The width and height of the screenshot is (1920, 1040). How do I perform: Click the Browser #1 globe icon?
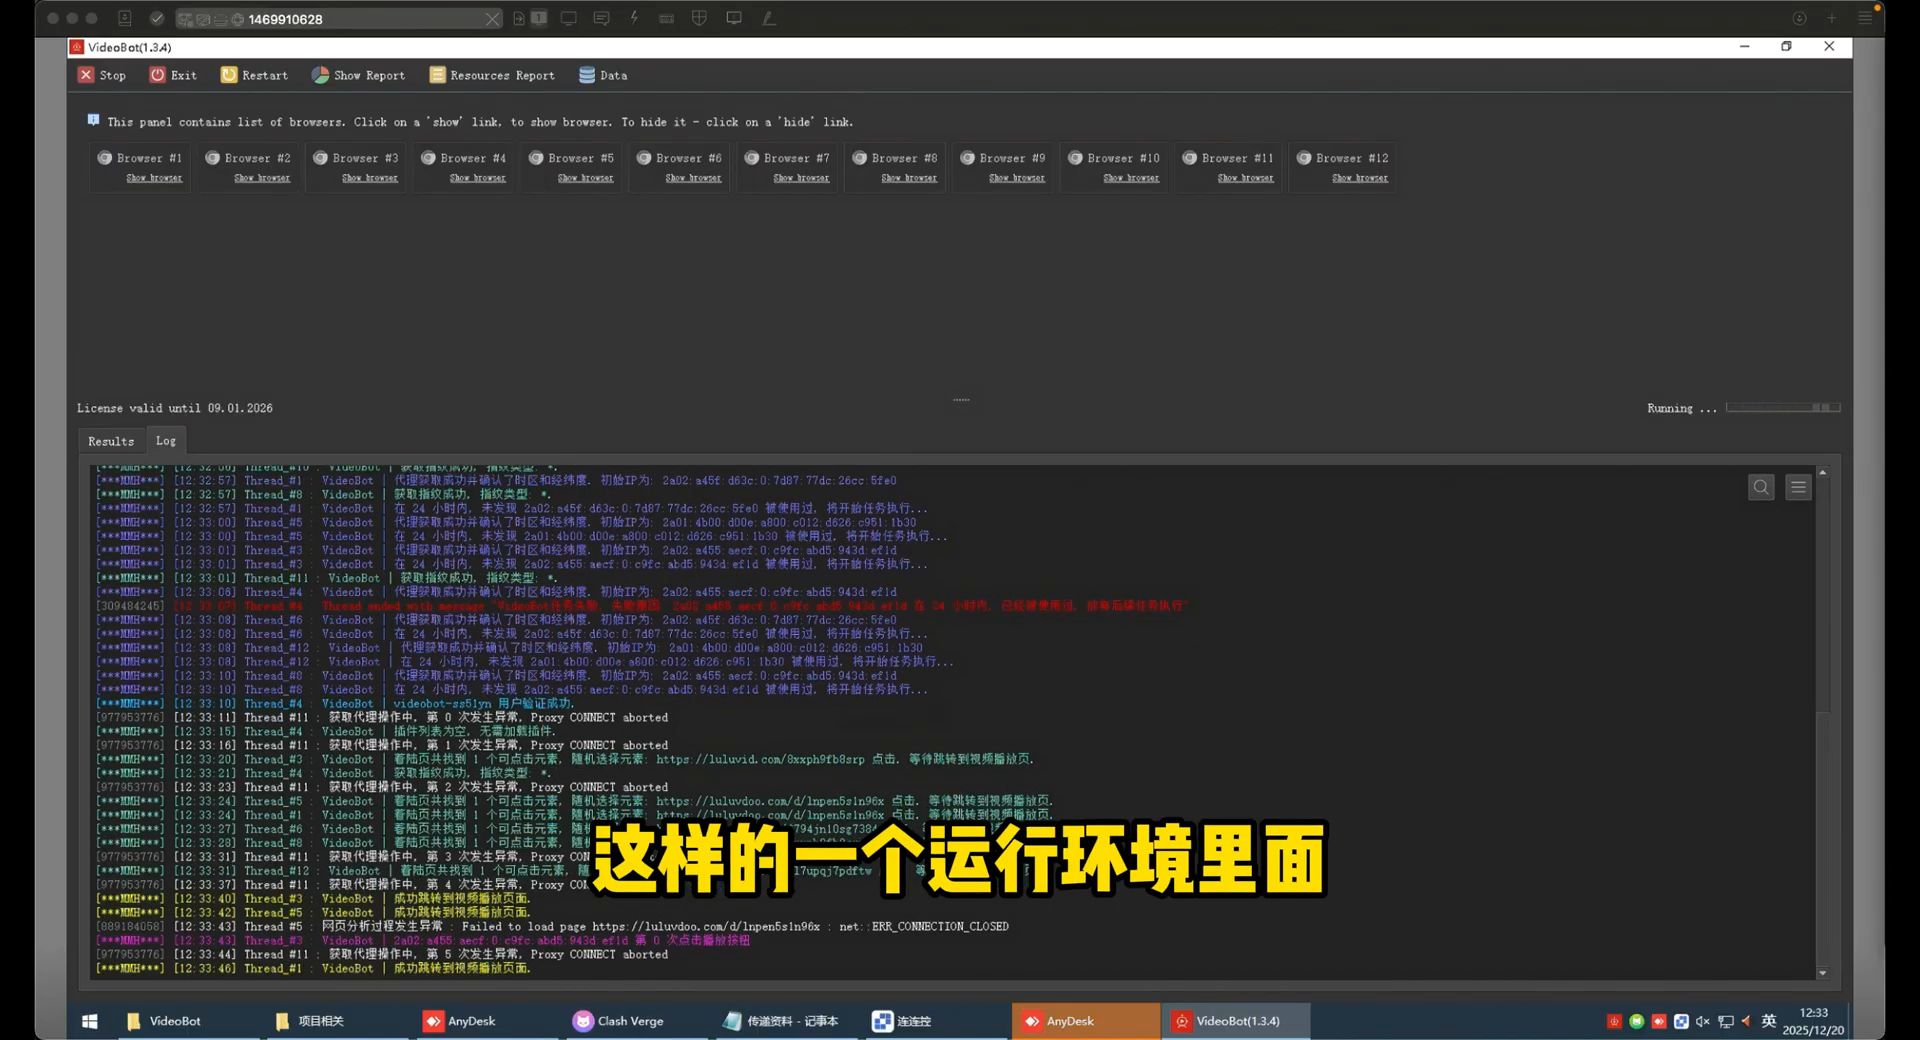tap(104, 158)
